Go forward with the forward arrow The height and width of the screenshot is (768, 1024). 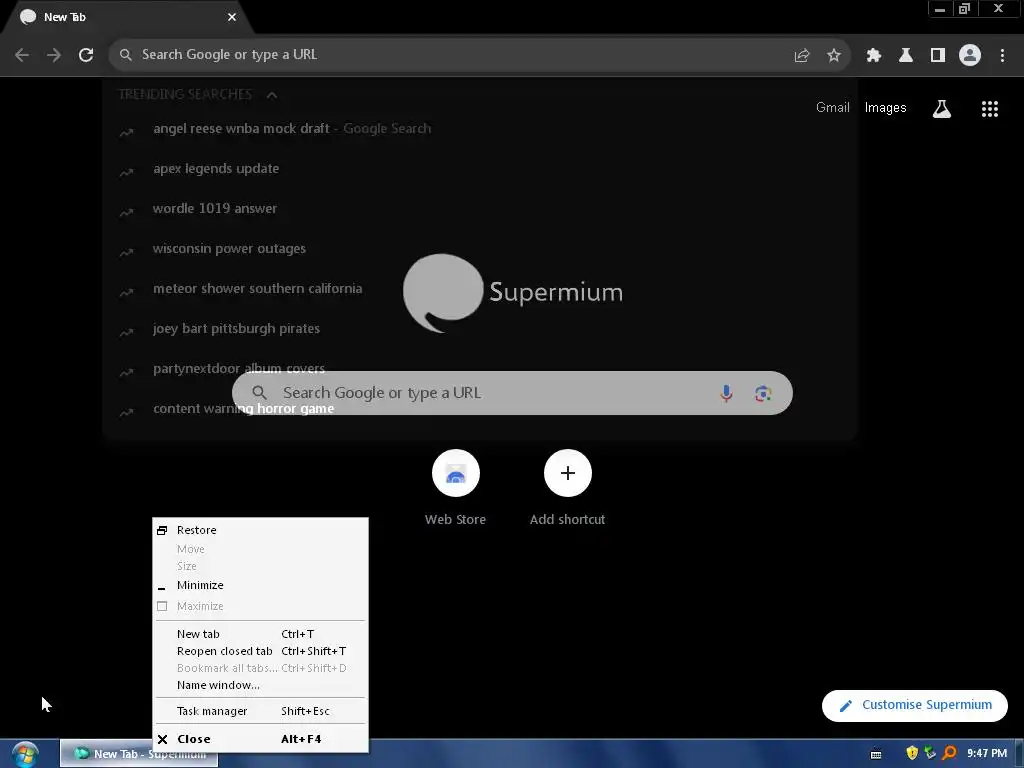click(54, 55)
